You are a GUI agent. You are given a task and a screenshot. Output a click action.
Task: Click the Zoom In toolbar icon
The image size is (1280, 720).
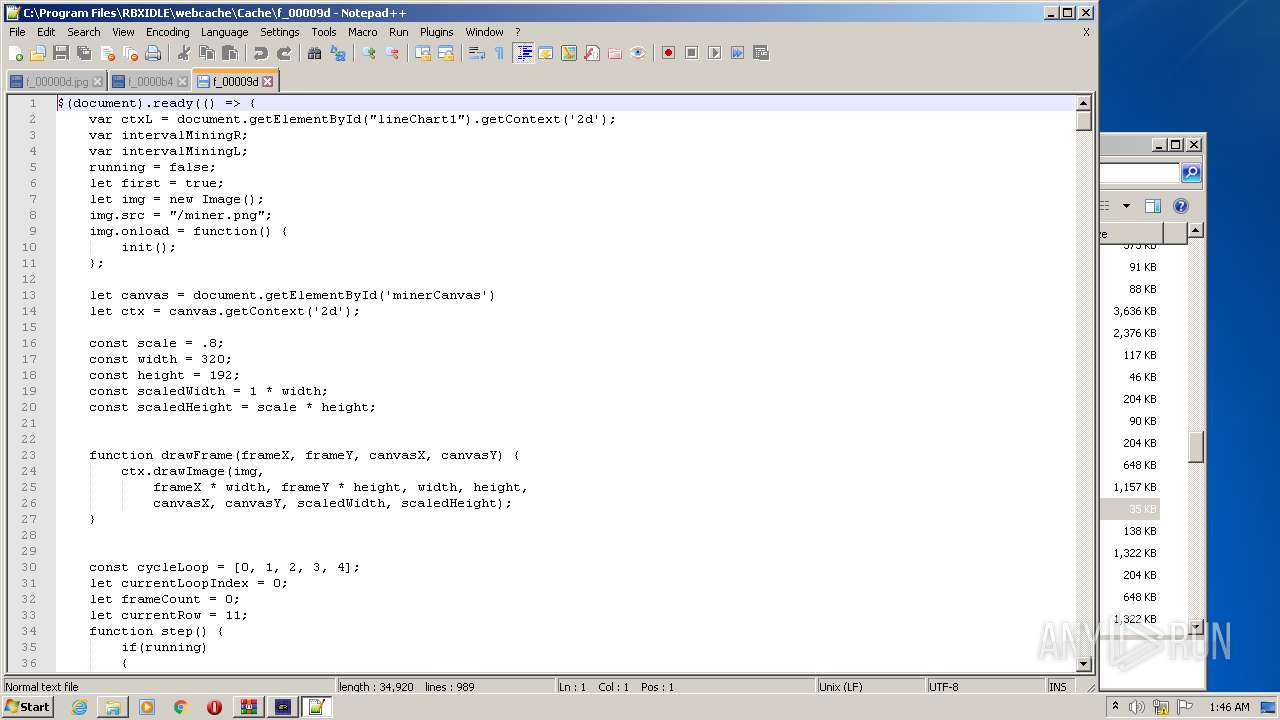tap(368, 53)
